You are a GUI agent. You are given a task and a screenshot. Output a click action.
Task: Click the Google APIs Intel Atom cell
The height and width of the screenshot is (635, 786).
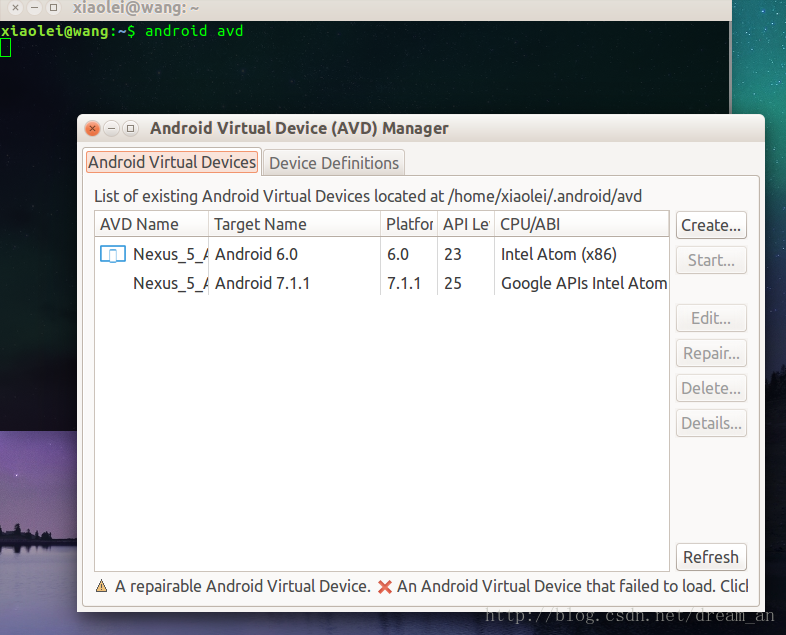point(584,284)
